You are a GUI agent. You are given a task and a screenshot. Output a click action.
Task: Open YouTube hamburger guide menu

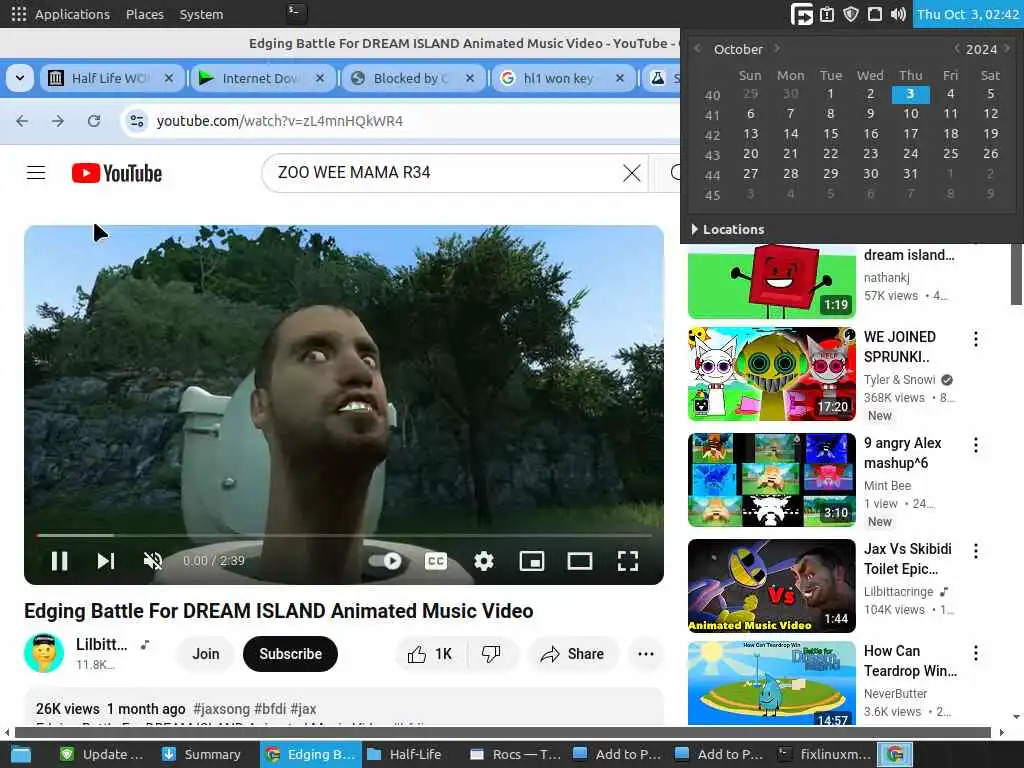pyautogui.click(x=36, y=173)
